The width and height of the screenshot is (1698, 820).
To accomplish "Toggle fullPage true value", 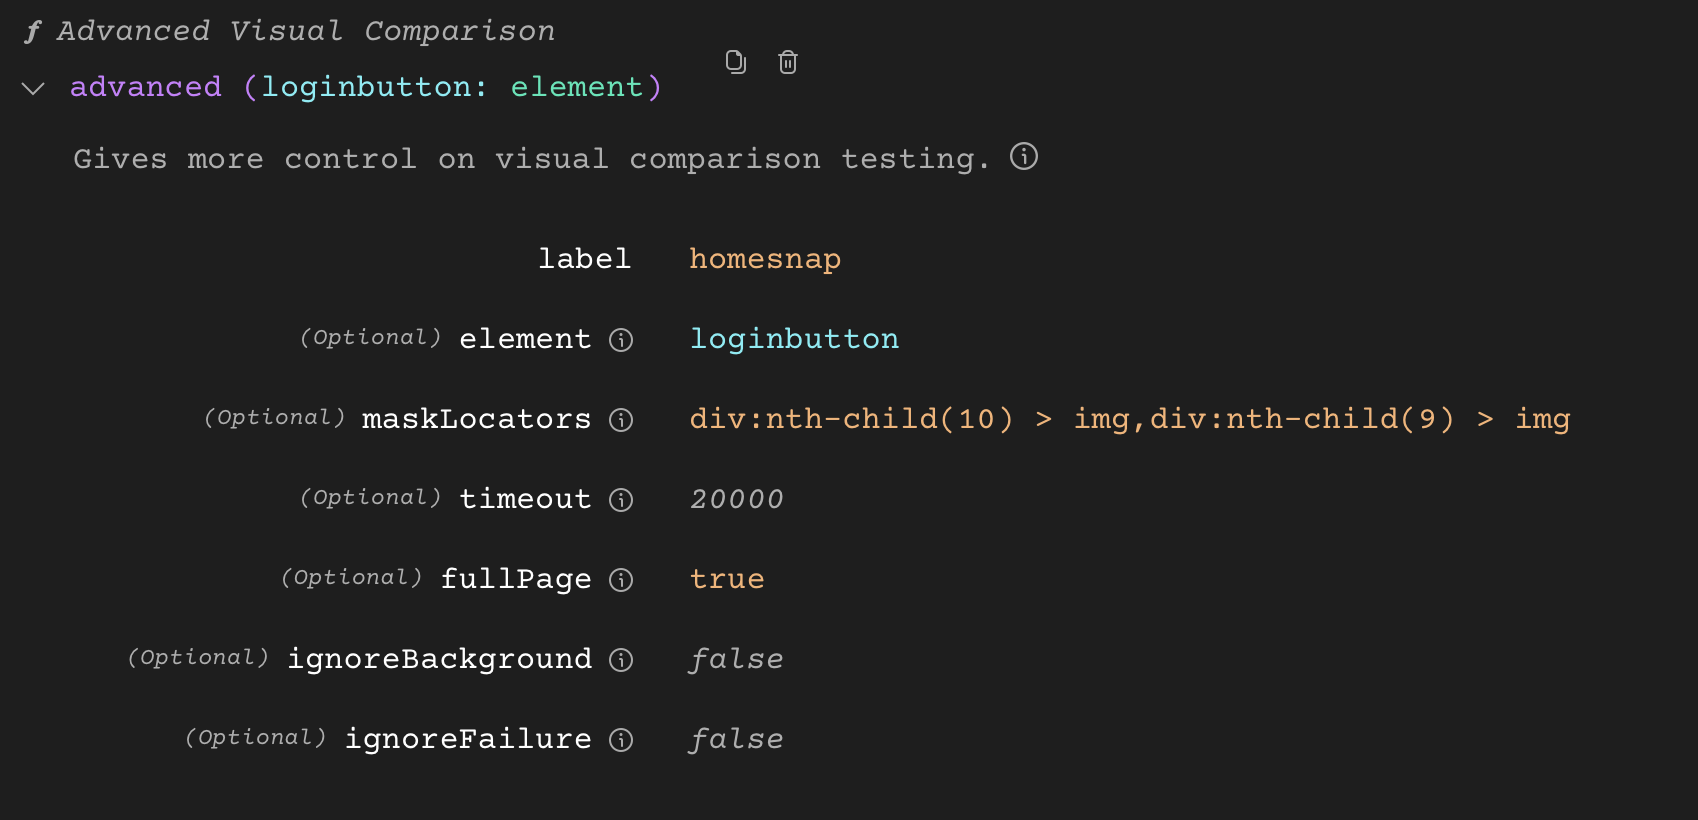I will (727, 579).
